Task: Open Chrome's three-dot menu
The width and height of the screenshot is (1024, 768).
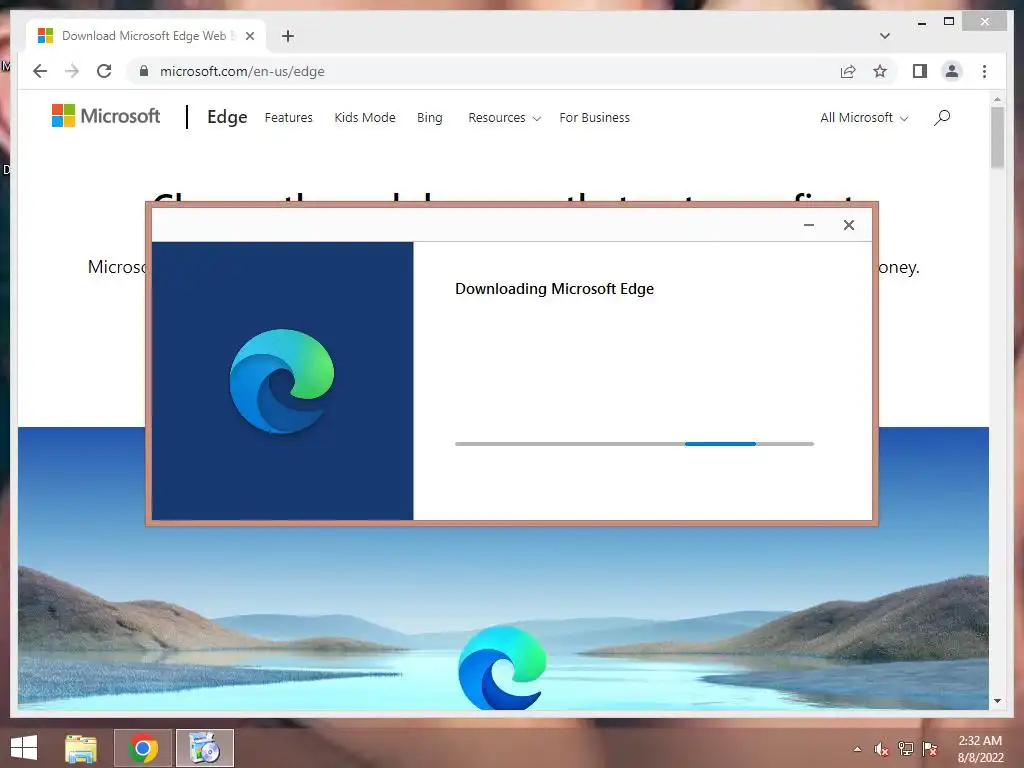Action: coord(984,71)
